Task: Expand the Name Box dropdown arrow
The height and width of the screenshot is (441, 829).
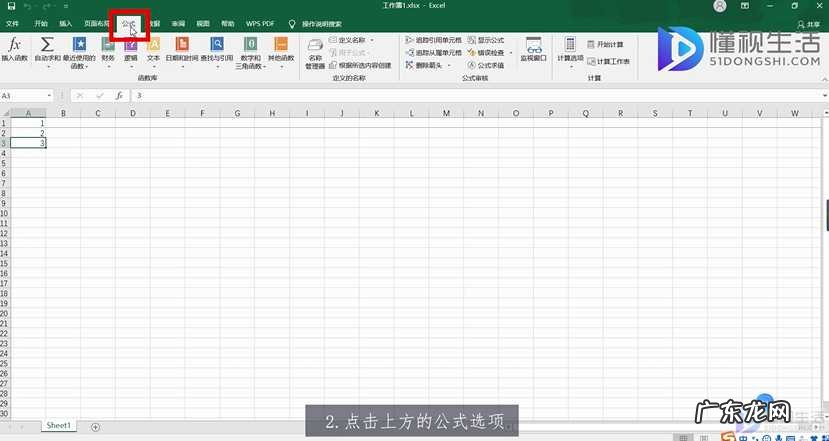Action: (50, 96)
